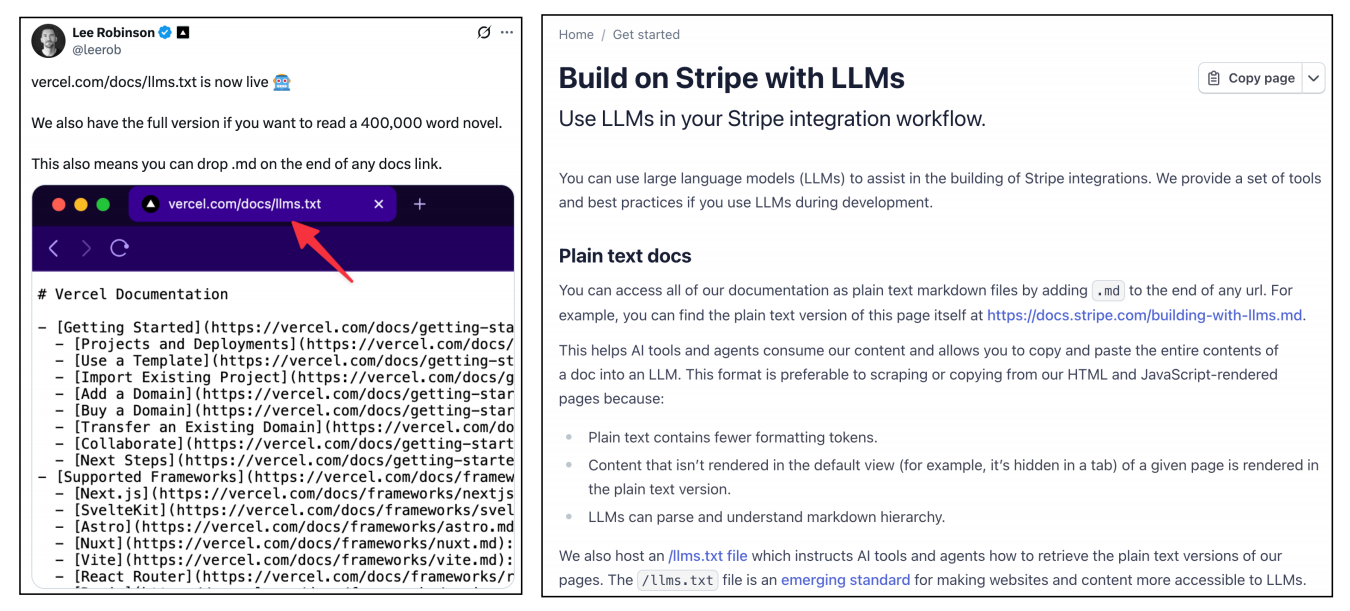Click the Vercel logo in the tab
Screen dimensions: 1350x611
(x=151, y=204)
